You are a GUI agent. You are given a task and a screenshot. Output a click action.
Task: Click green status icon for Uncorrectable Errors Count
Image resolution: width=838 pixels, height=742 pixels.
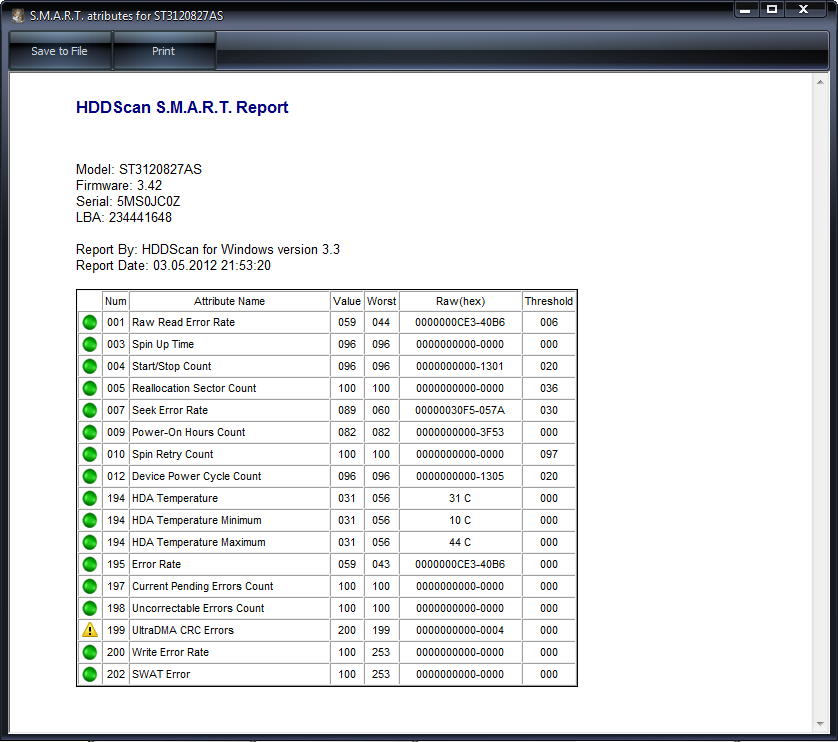click(x=90, y=608)
